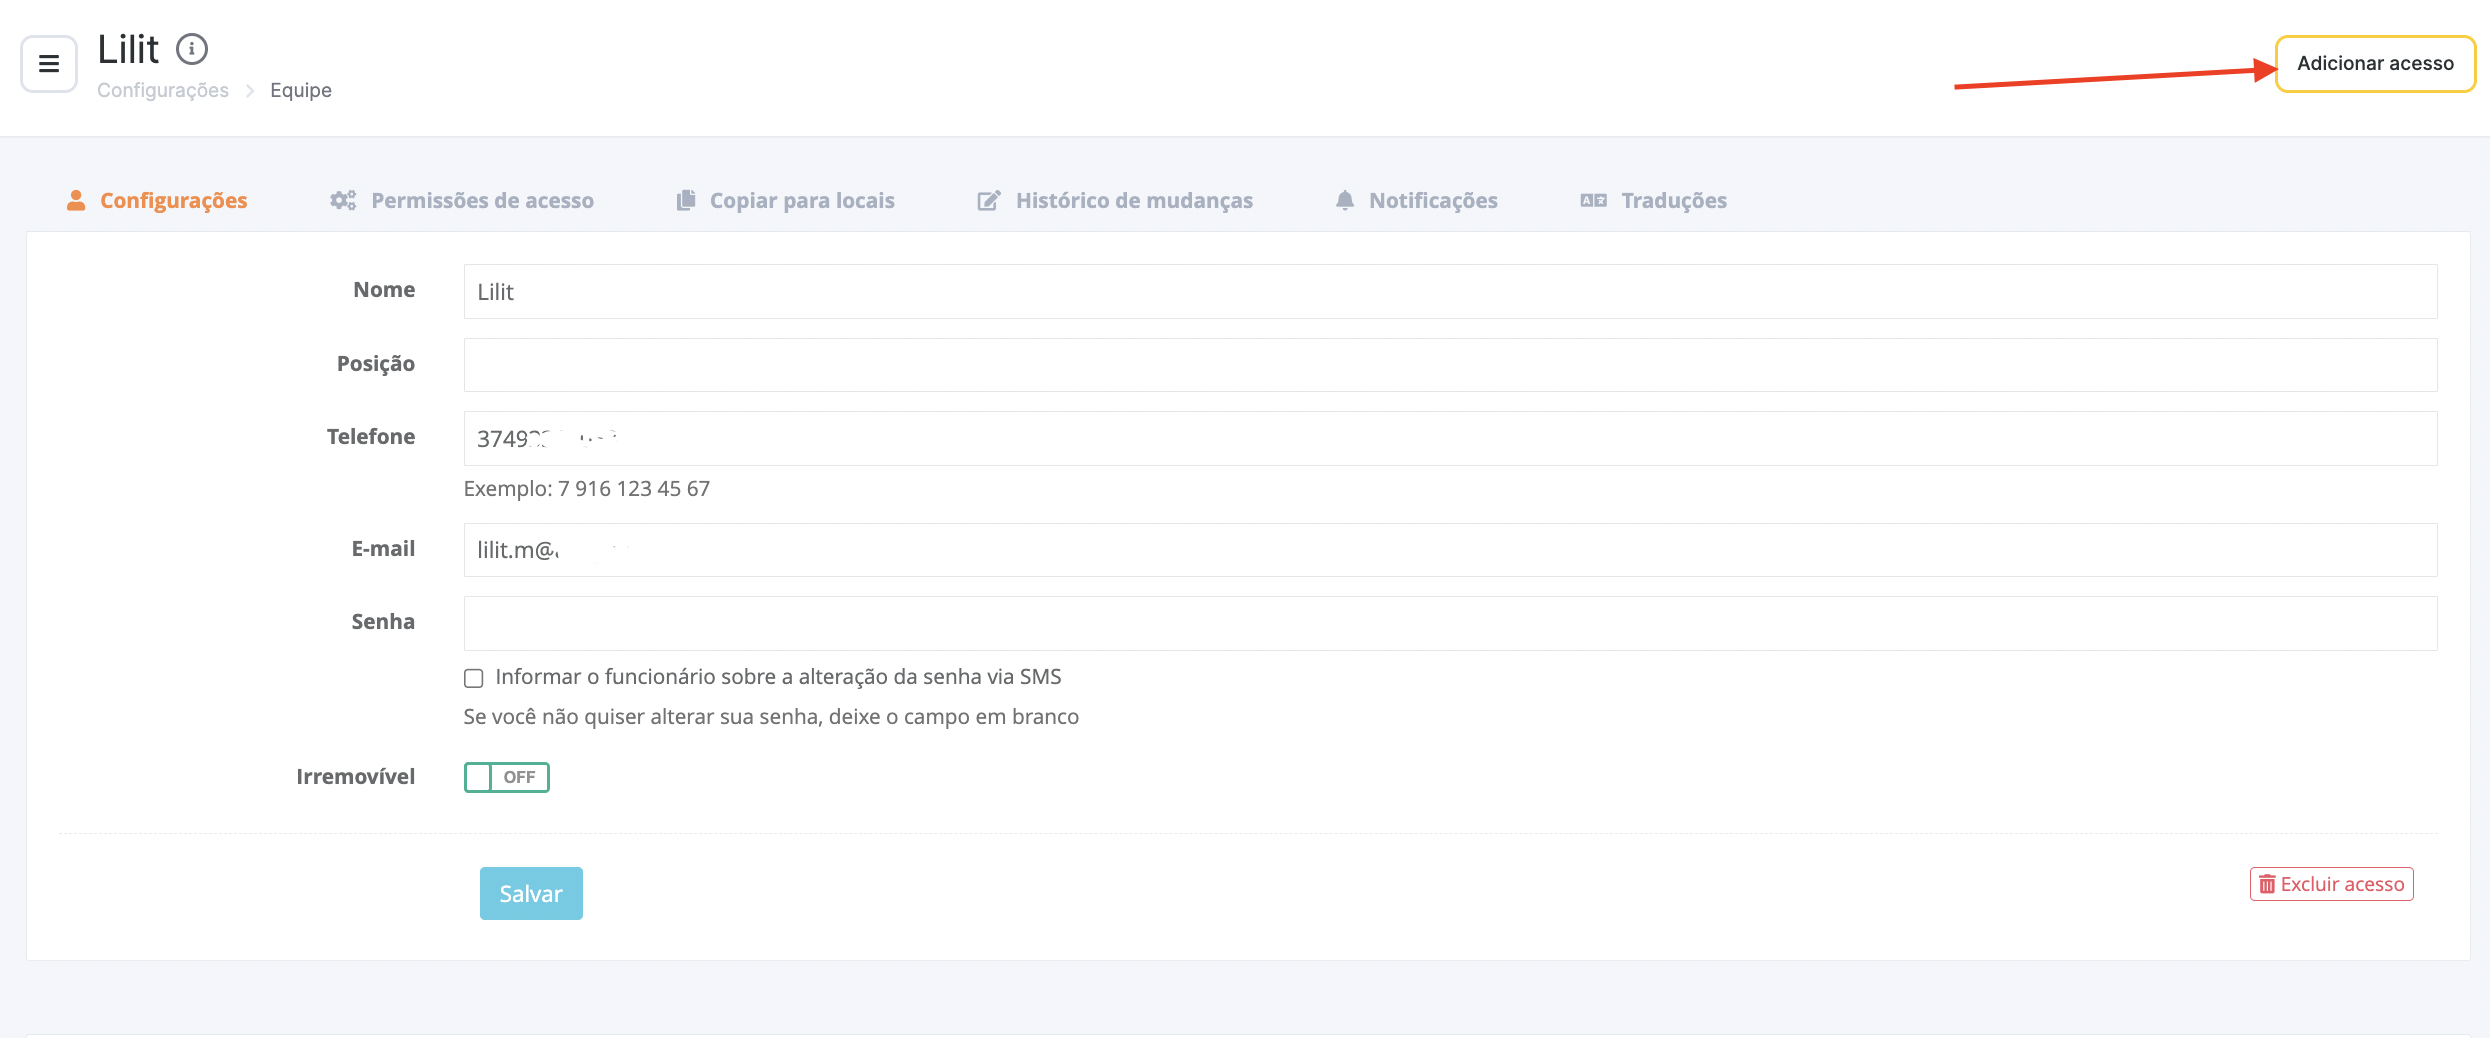Viewport: 2490px width, 1038px height.
Task: Check the SMS password notification checkbox
Action: coord(474,678)
